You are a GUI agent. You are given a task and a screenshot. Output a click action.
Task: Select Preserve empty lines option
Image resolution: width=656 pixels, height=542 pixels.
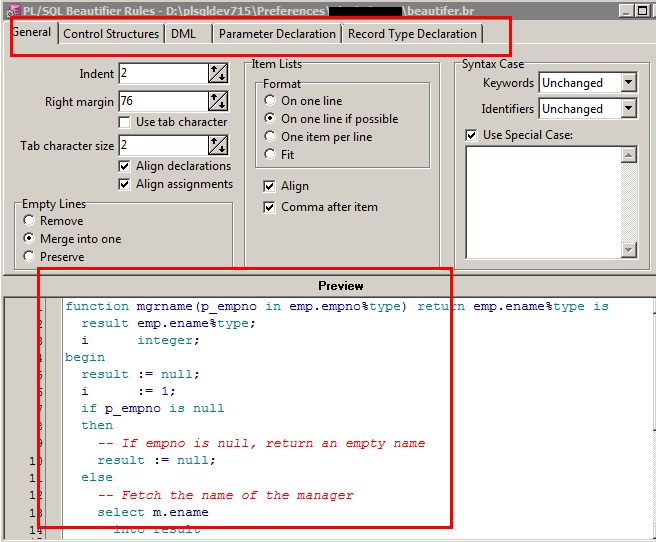pos(29,256)
